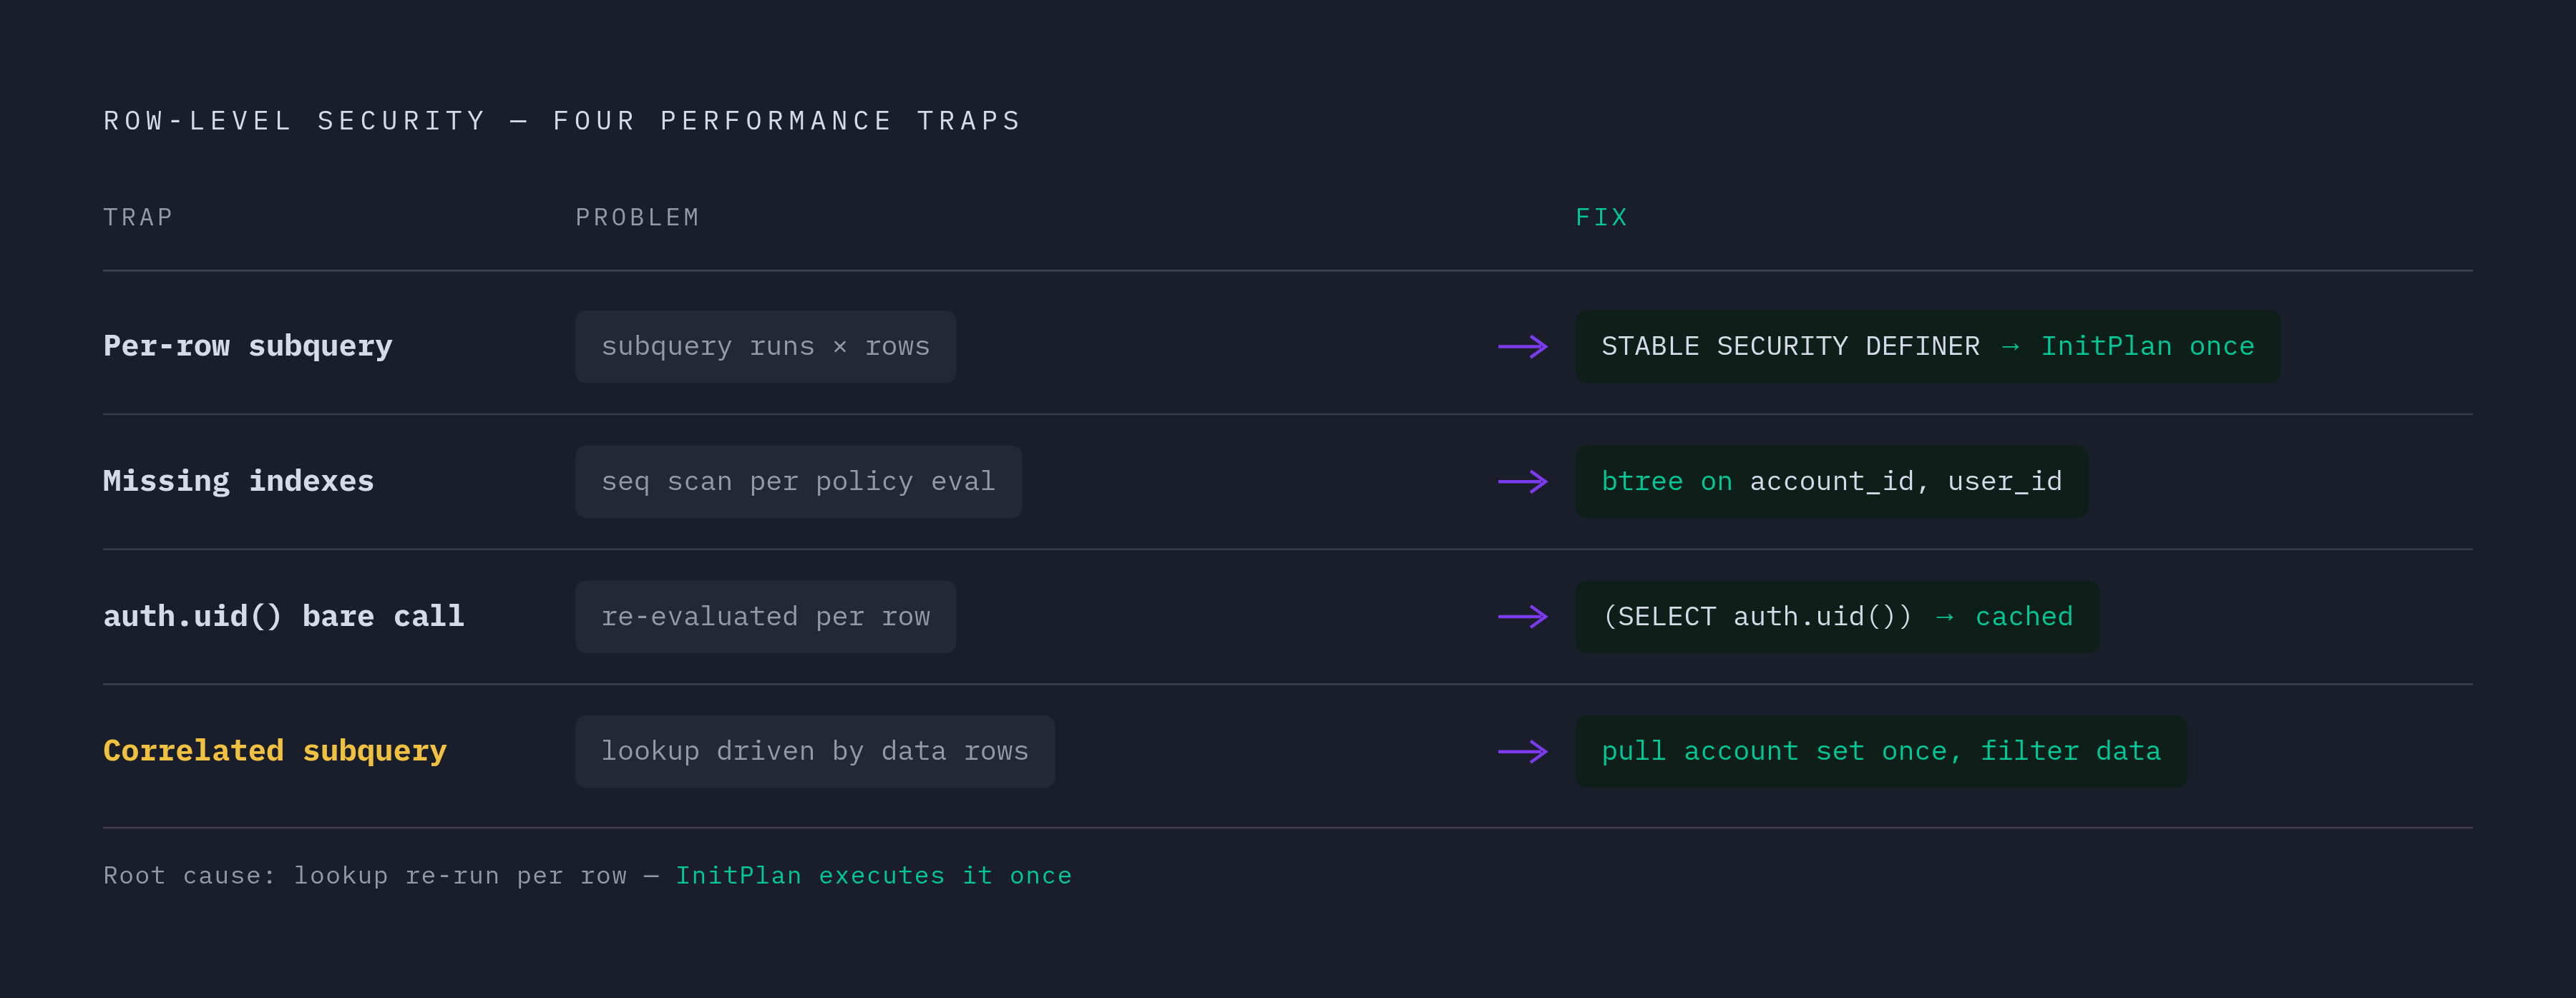This screenshot has height=998, width=2576.
Task: Click the purple arrow in the Correlated subquery row
Action: coord(1523,752)
